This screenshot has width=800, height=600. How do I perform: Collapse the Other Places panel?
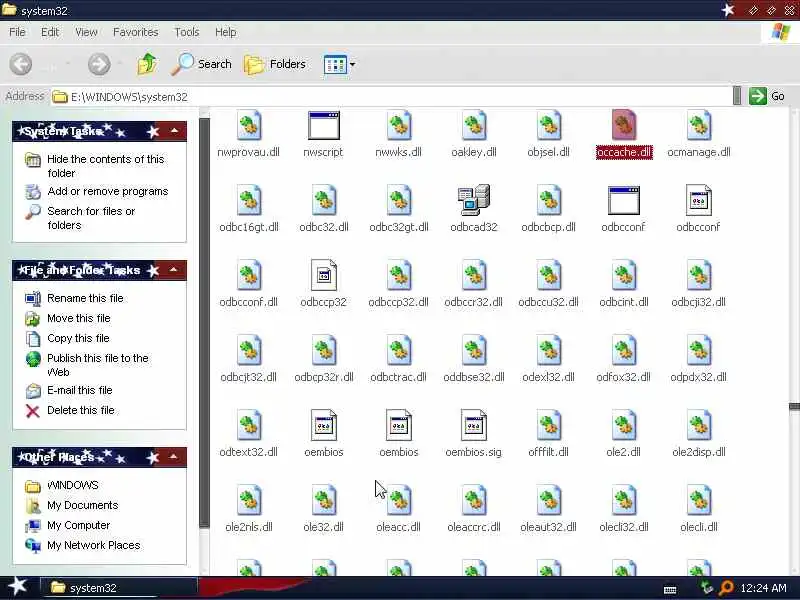[174, 457]
